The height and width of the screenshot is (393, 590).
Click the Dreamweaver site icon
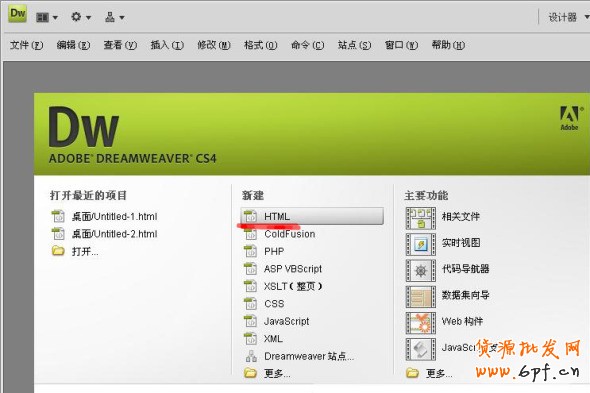coord(251,356)
